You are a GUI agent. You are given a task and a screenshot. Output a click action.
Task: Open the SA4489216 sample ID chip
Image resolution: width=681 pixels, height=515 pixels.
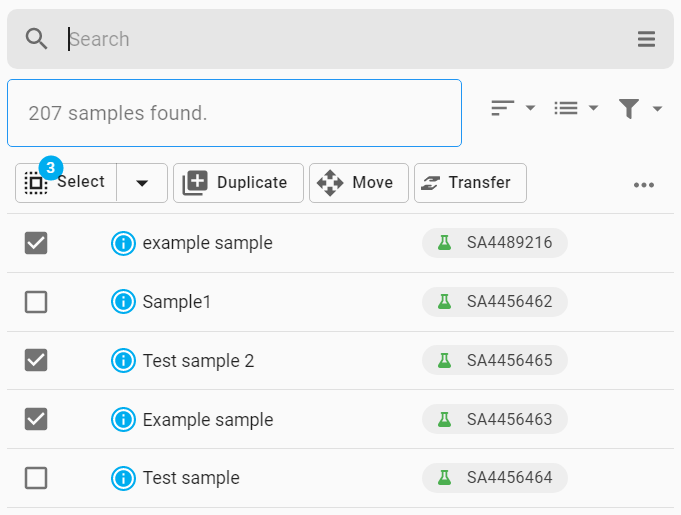tap(495, 243)
